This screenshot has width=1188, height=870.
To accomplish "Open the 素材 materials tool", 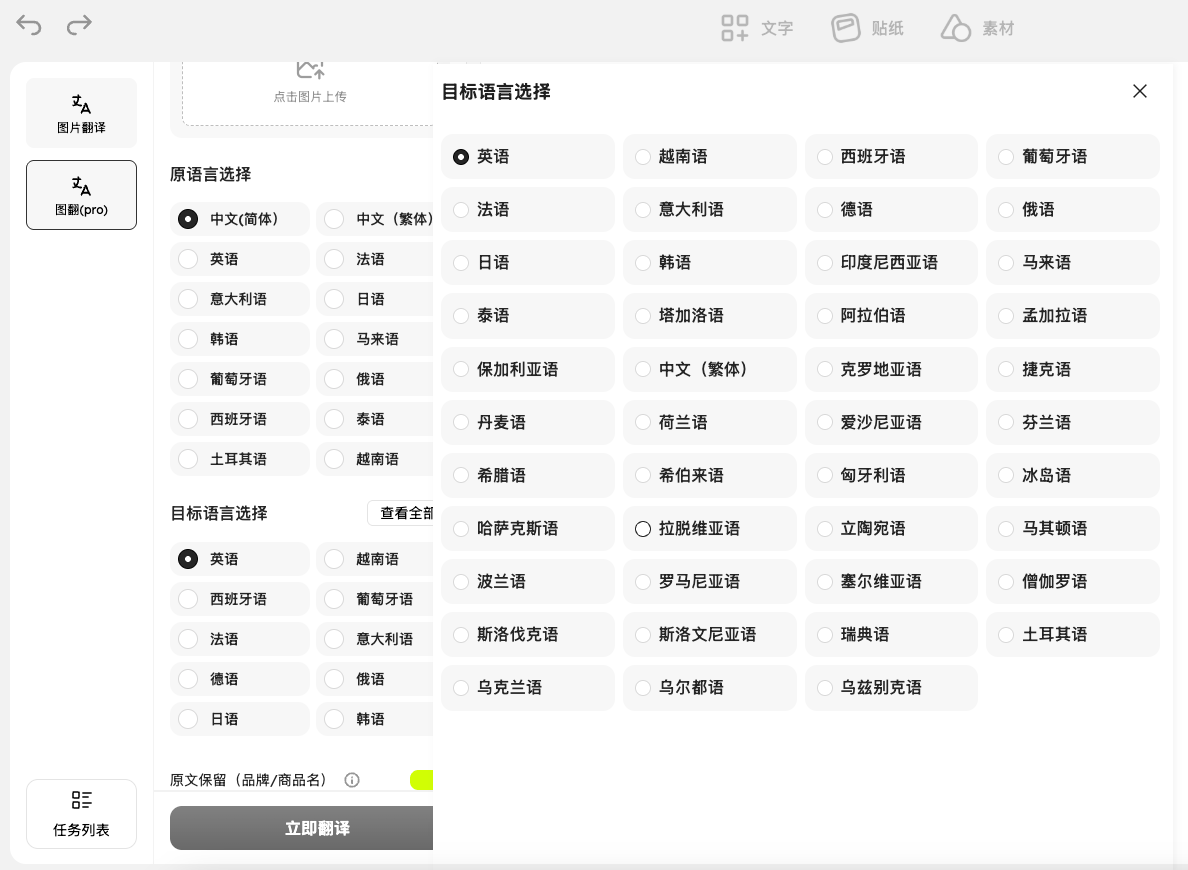I will [x=977, y=28].
